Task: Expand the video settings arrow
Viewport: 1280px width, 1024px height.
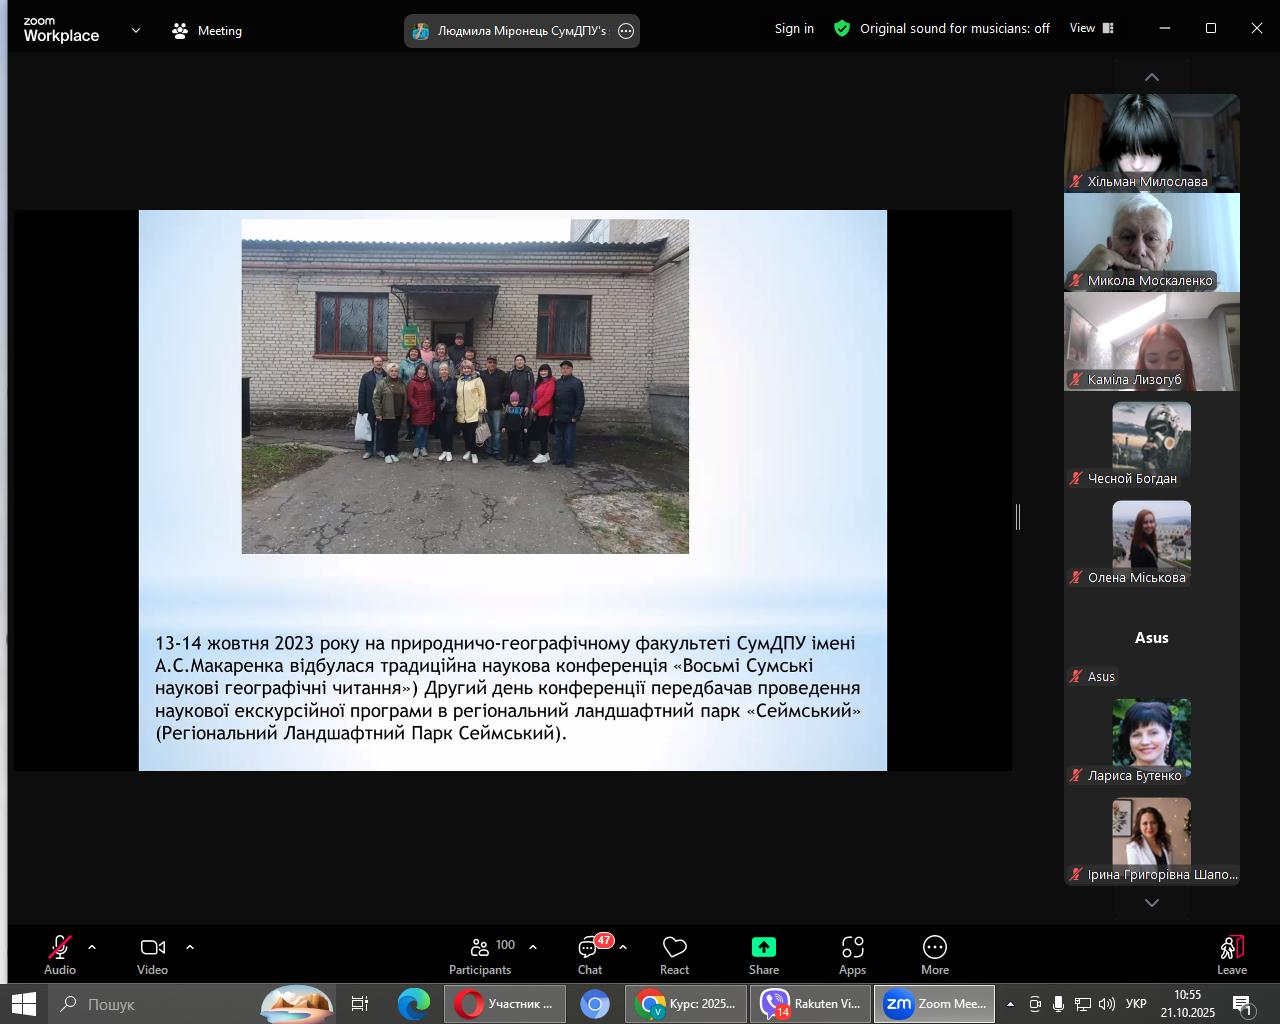Action: point(190,947)
